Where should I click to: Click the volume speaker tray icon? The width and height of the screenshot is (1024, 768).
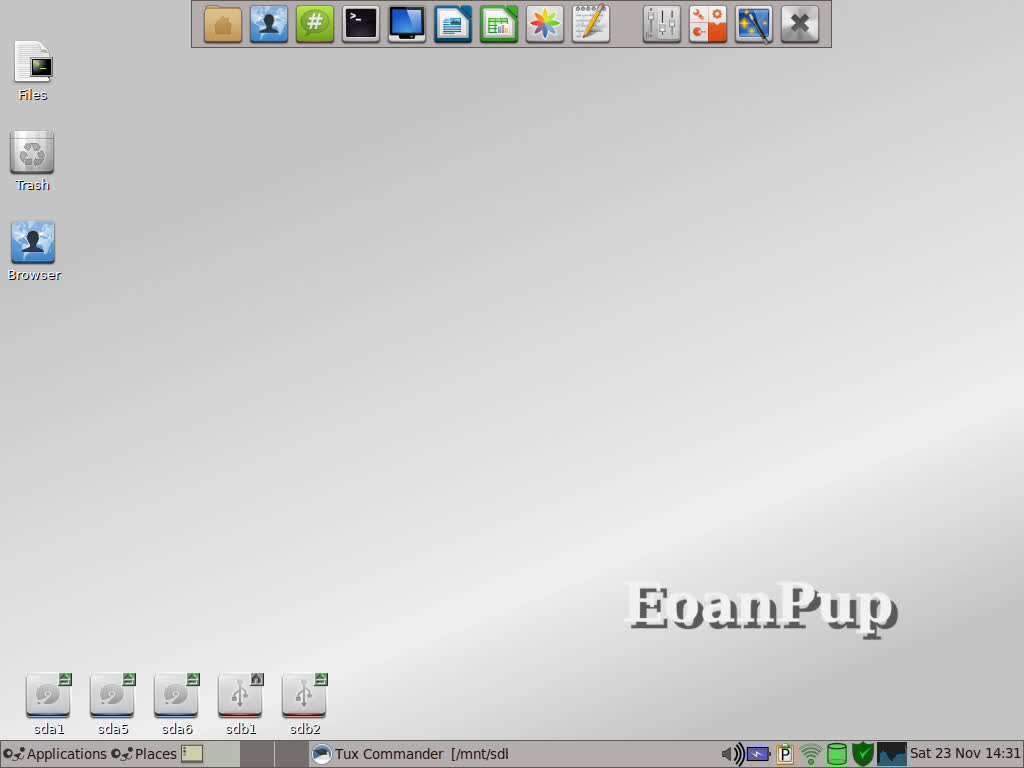(733, 754)
